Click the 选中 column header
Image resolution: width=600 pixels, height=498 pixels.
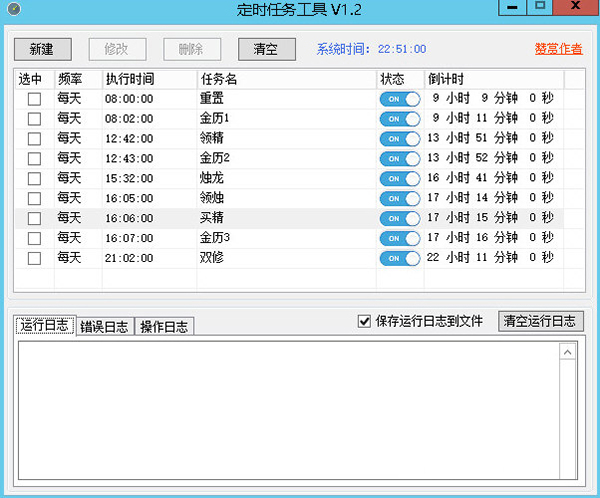click(34, 79)
